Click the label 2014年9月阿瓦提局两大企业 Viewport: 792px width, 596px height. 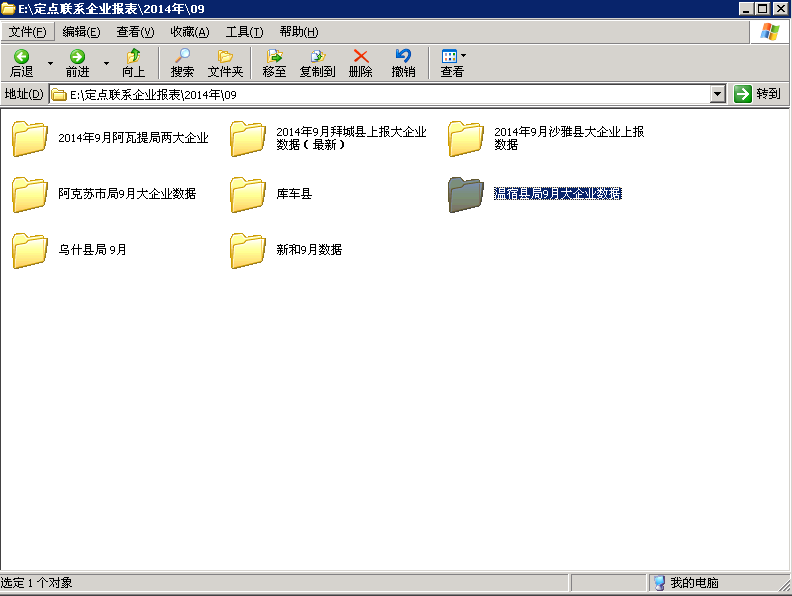pyautogui.click(x=133, y=138)
